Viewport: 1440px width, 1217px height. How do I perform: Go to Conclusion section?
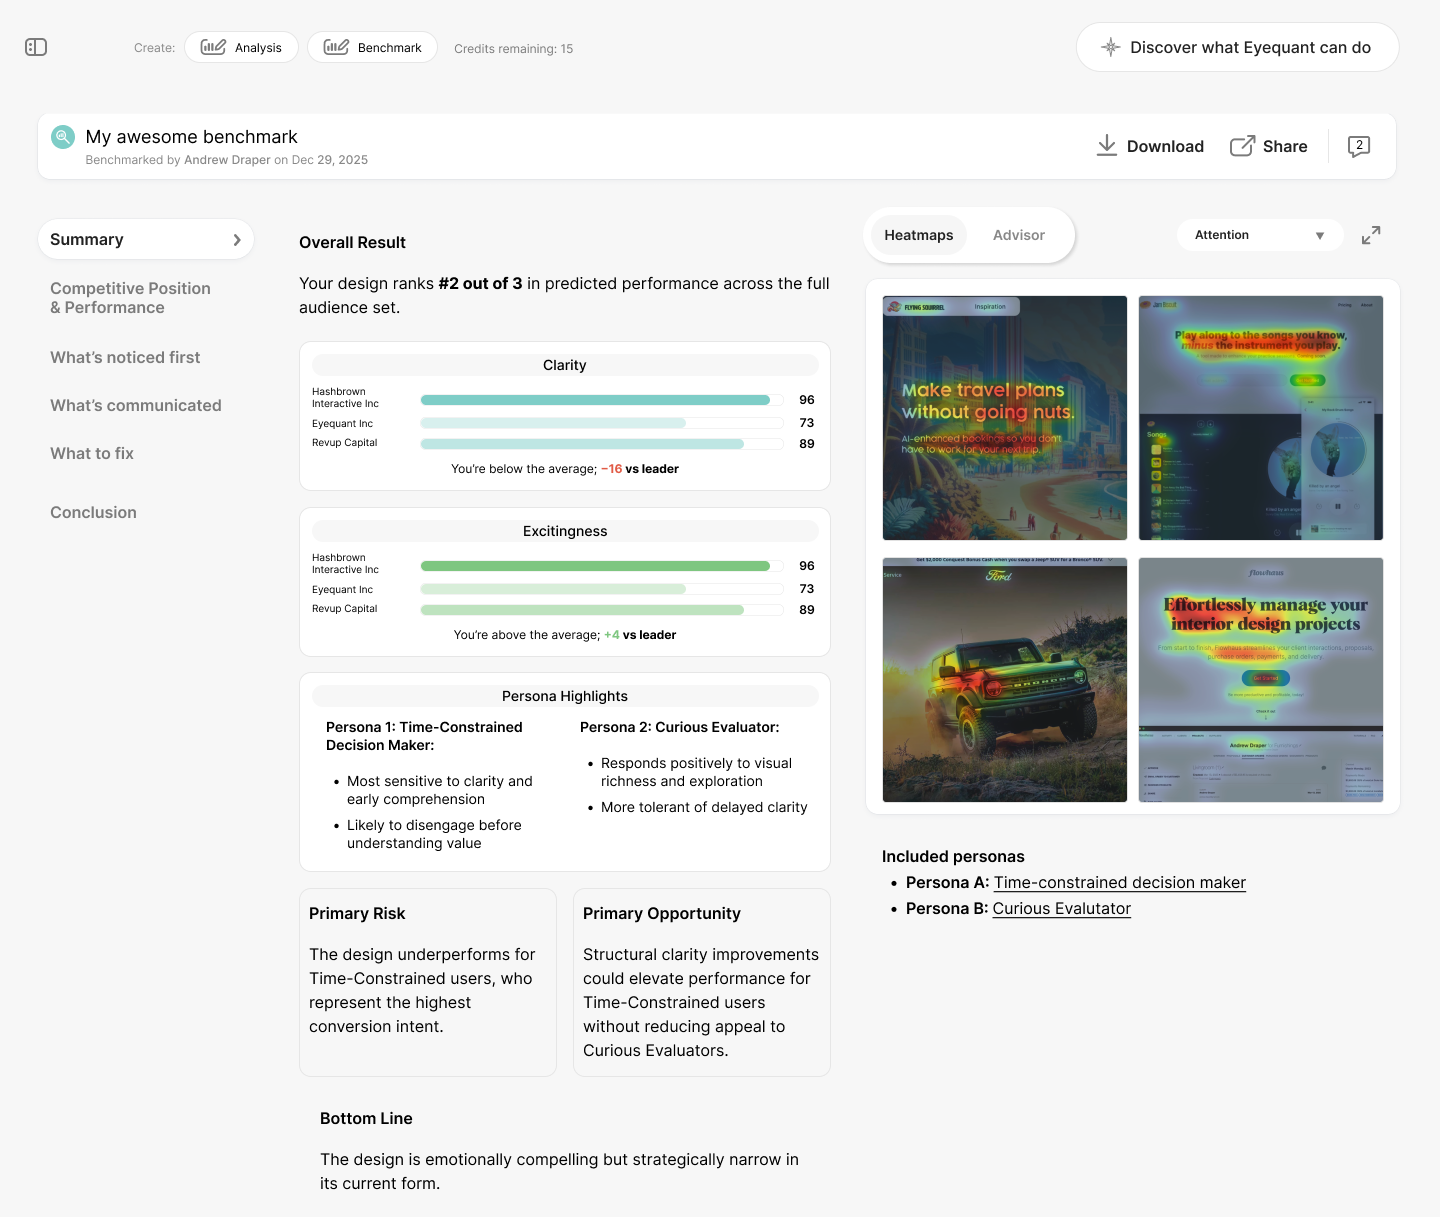point(93,512)
